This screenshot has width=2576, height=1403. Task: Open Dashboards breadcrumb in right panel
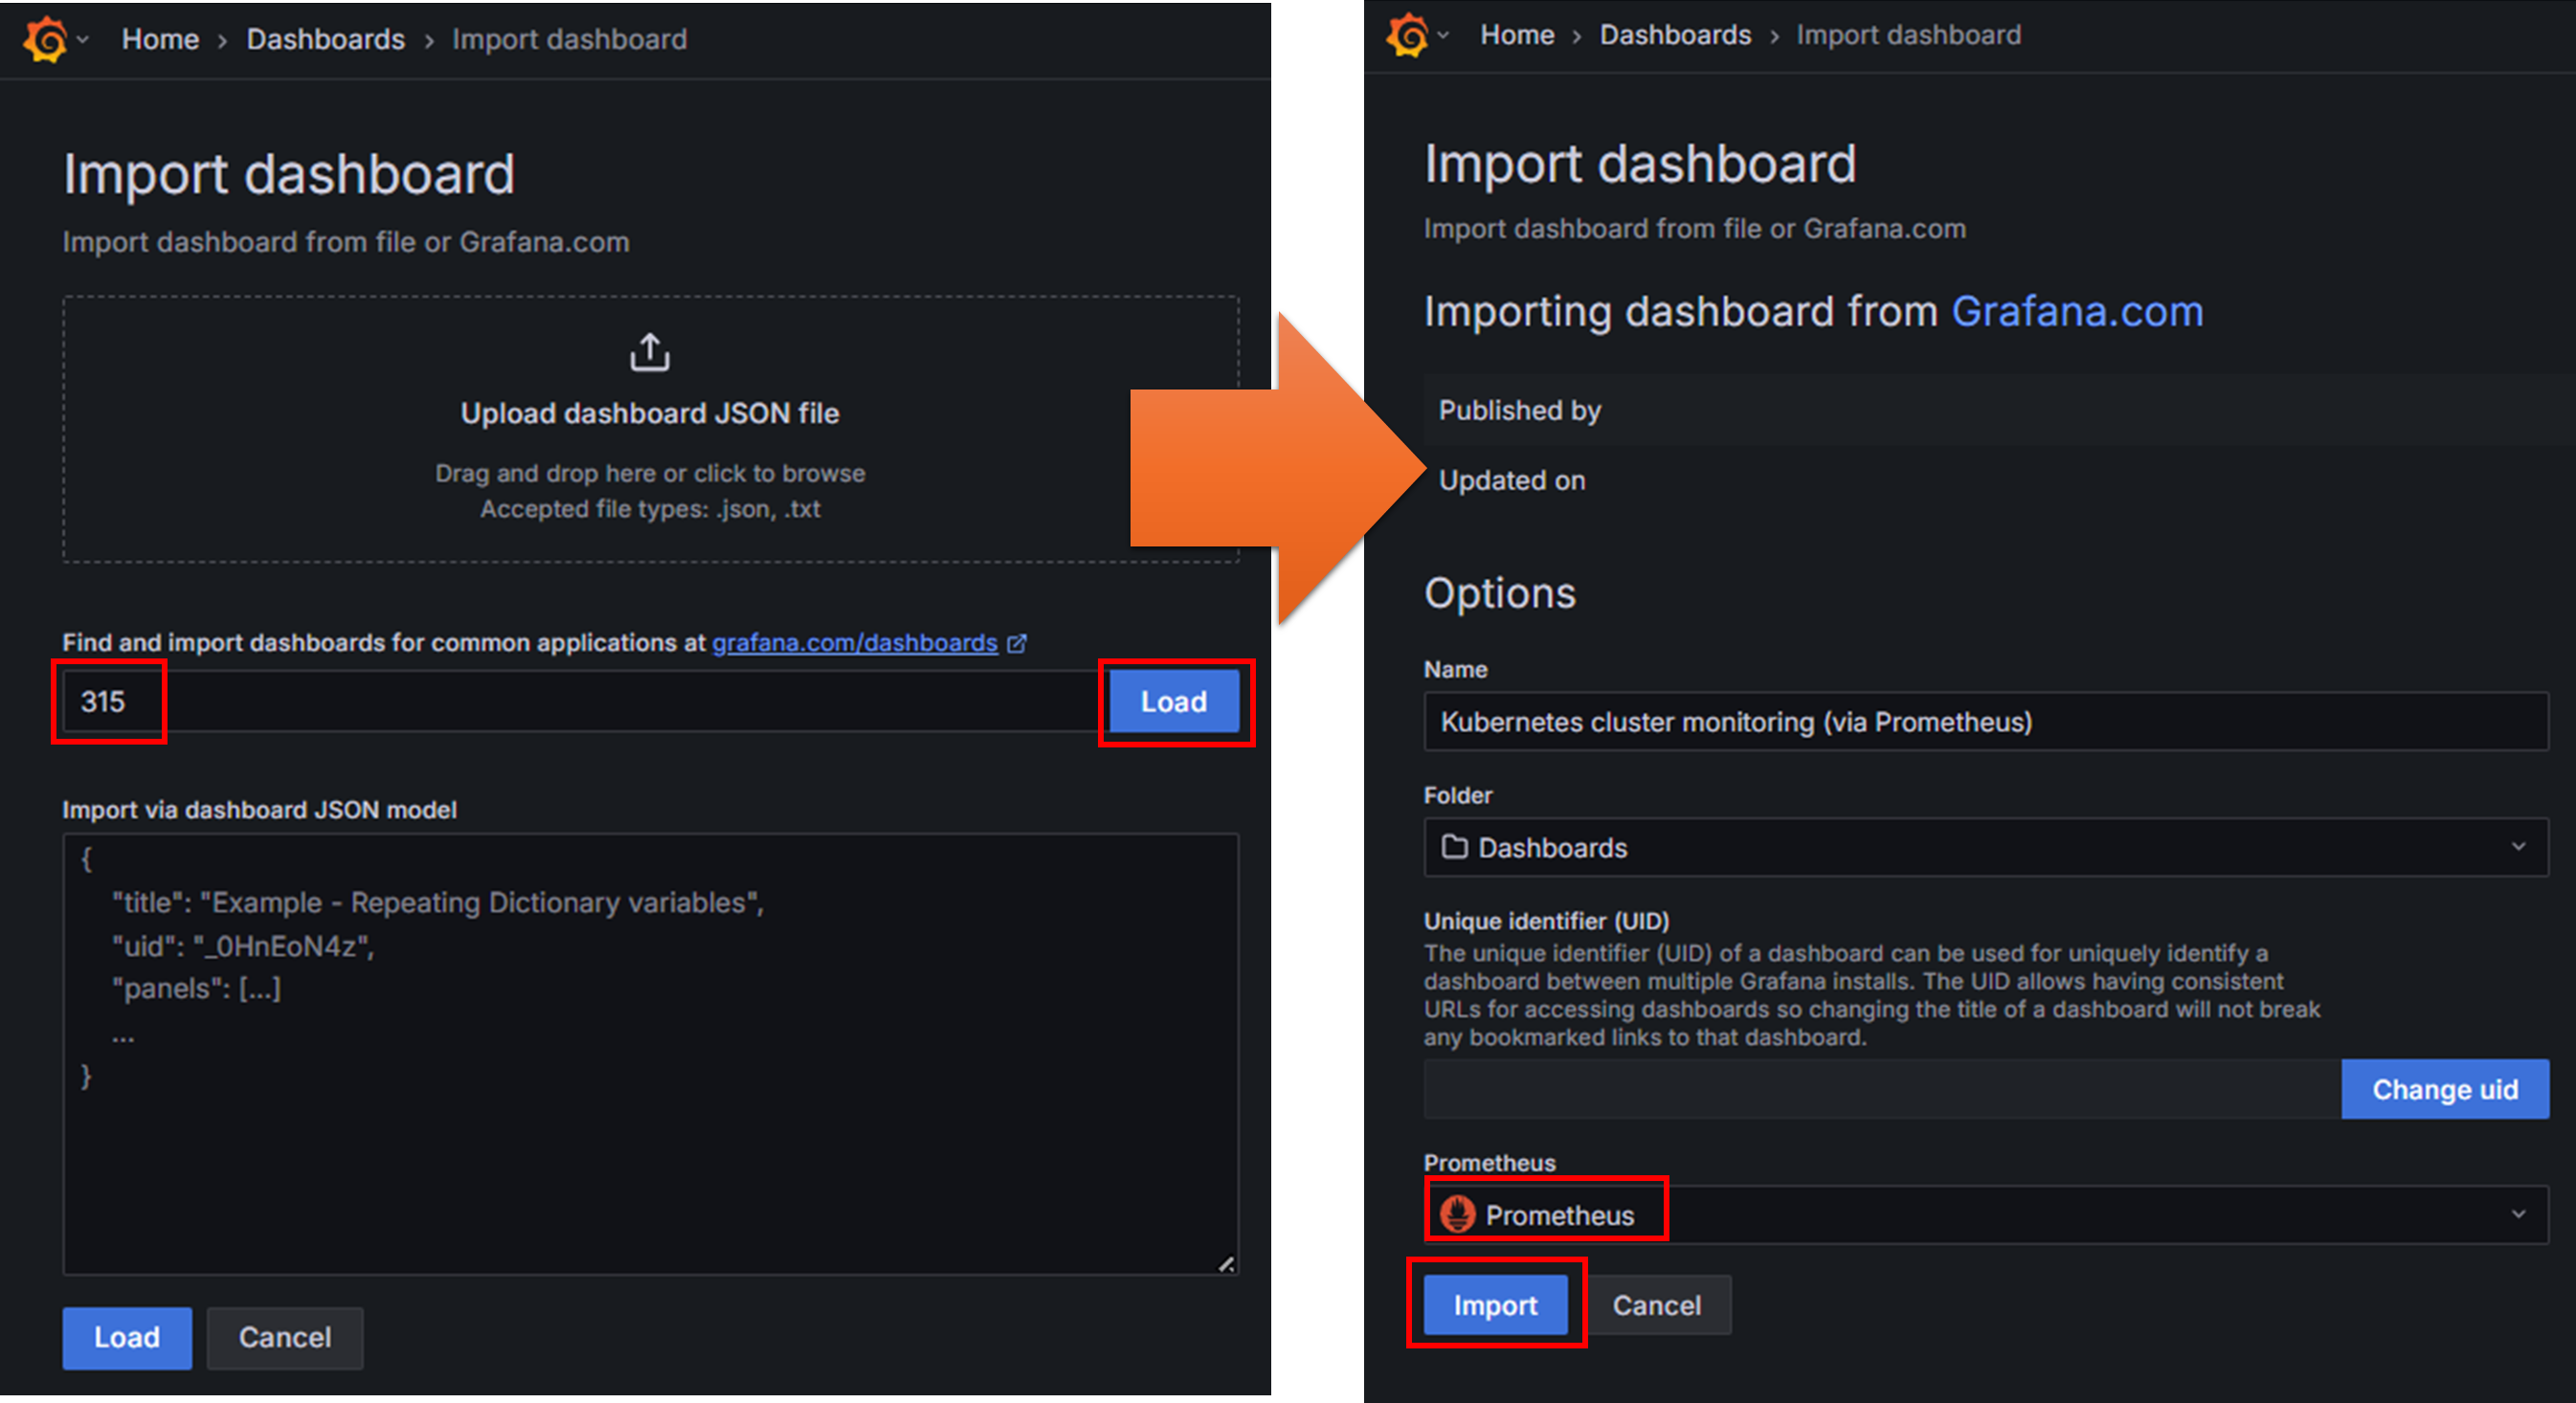[x=1675, y=35]
